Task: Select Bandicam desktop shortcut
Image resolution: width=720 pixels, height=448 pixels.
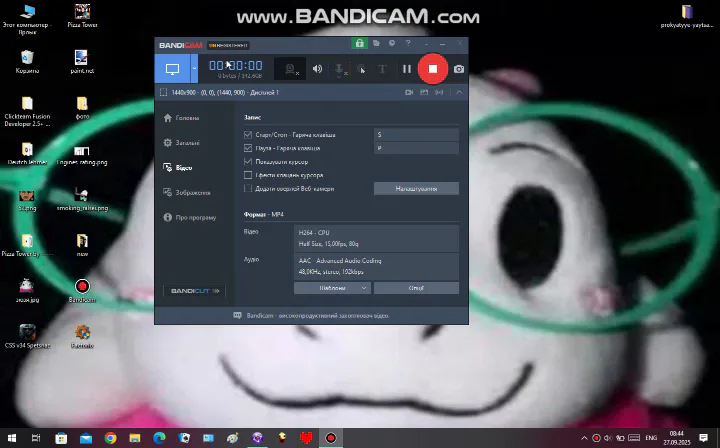Action: pos(82,291)
